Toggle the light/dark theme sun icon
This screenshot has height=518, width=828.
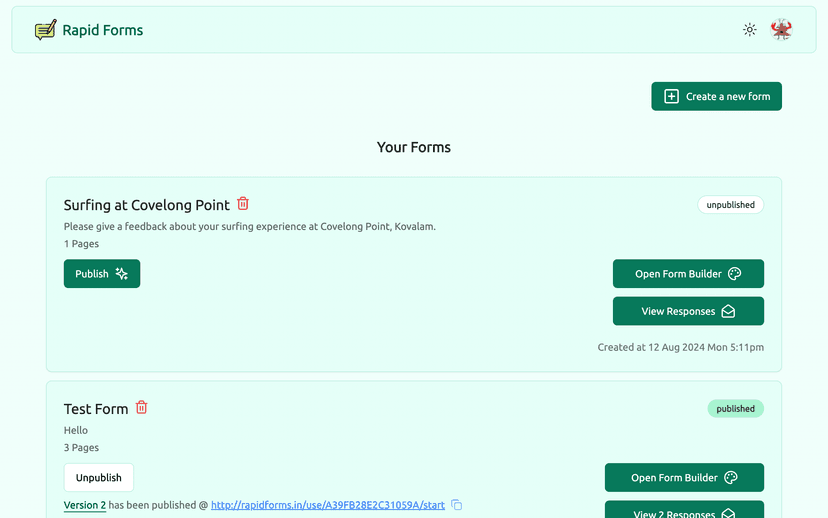point(749,30)
